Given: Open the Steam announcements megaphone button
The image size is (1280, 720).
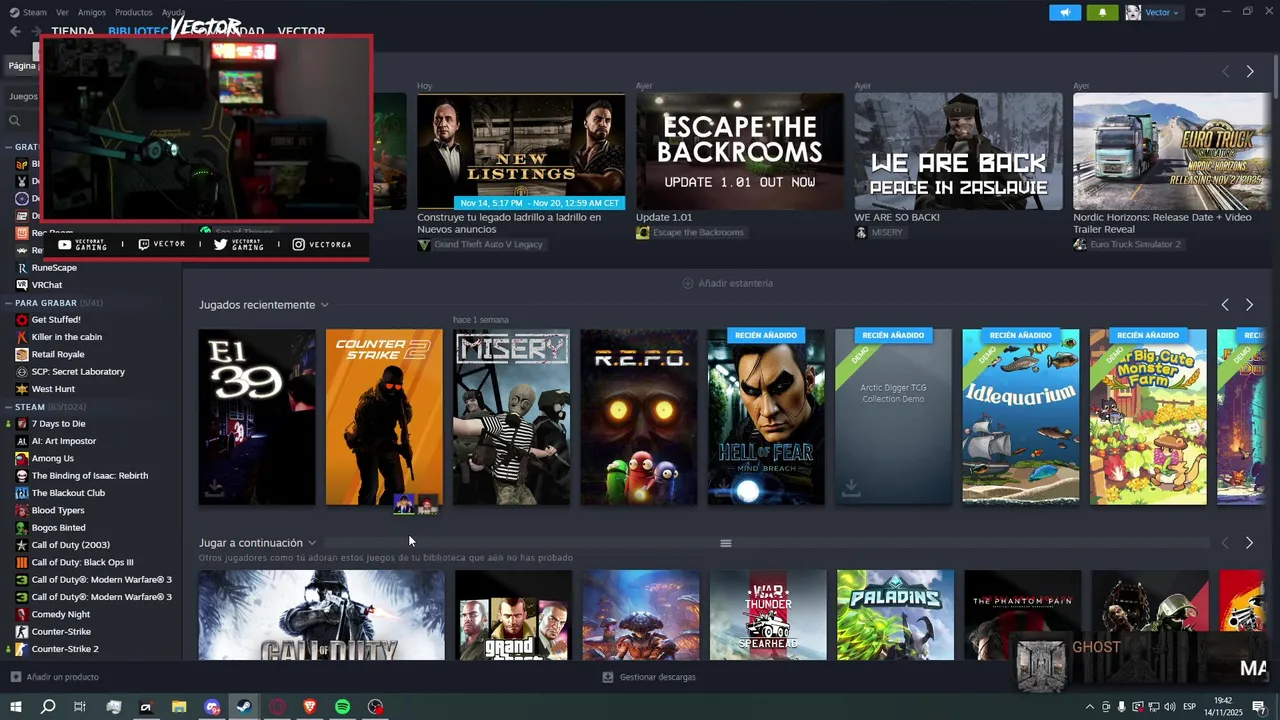Looking at the screenshot, I should [1065, 12].
